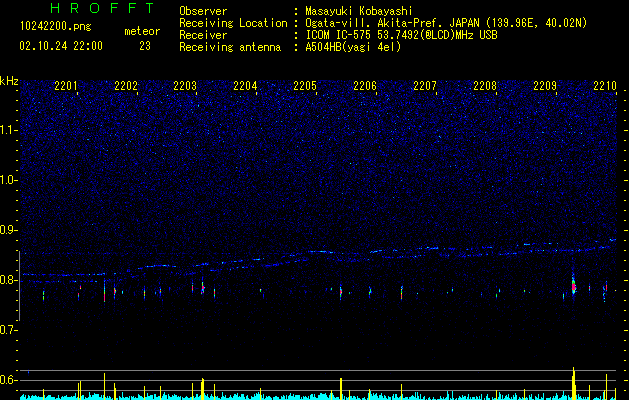This screenshot has height=400, width=629.
Task: Click the 2203 time marker
Action: pos(185,86)
